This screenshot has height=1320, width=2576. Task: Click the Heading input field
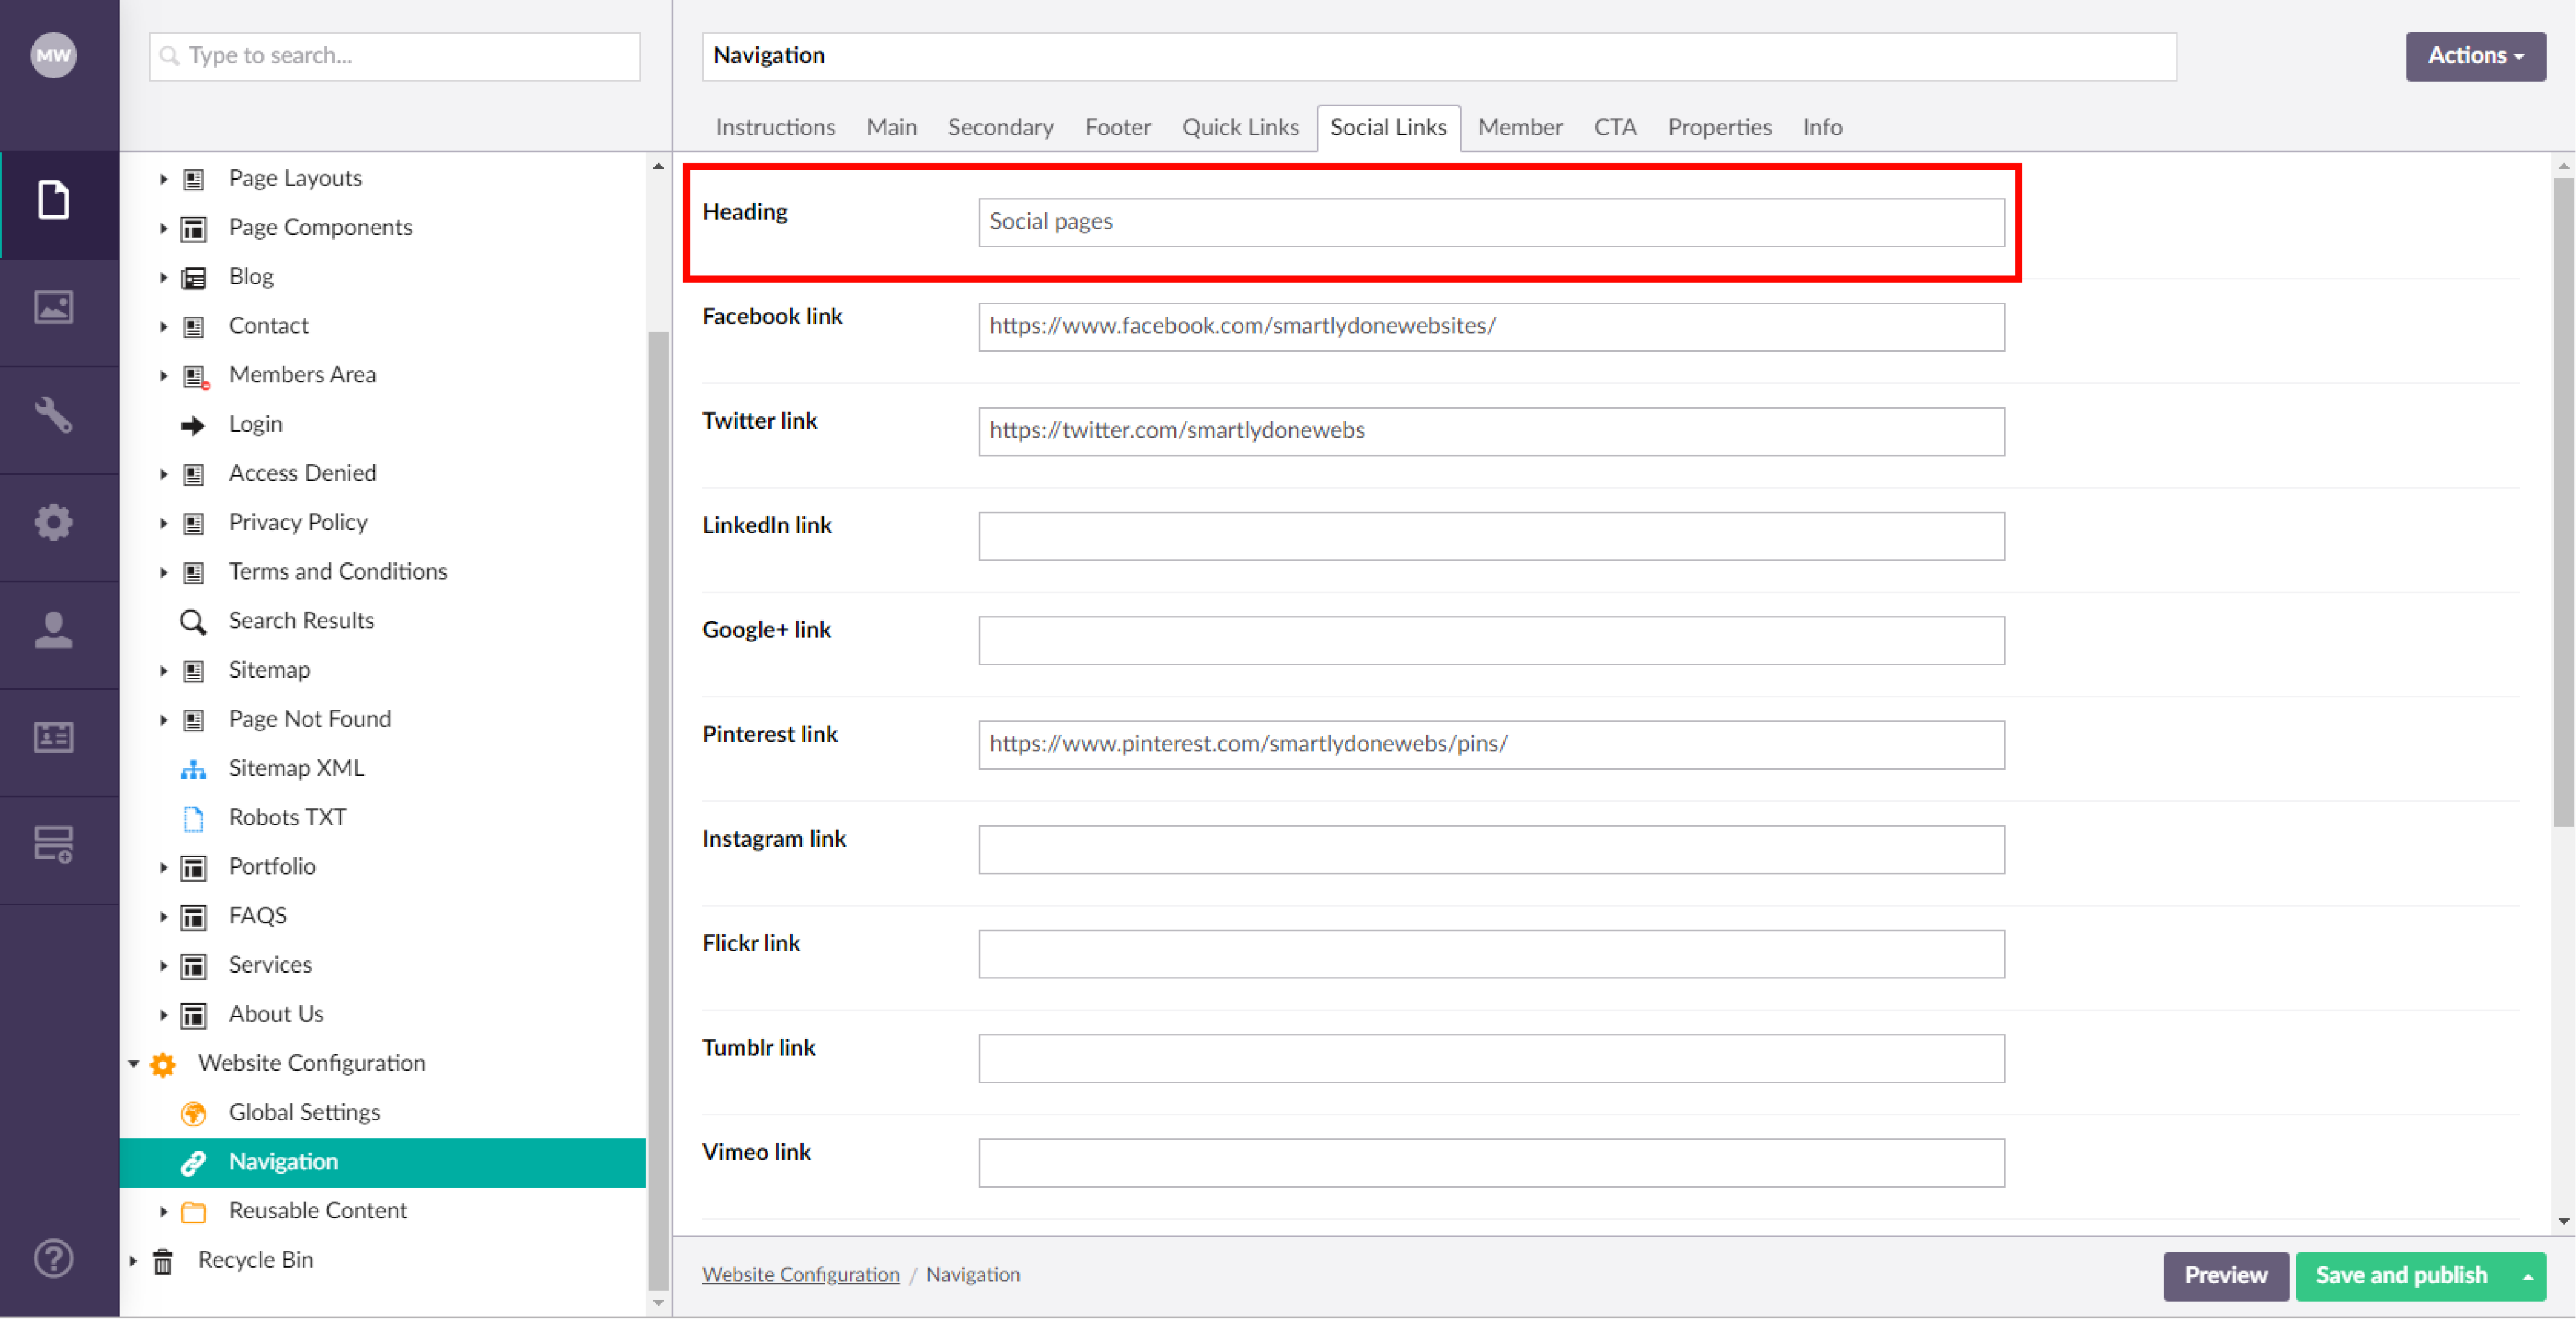pyautogui.click(x=1491, y=222)
